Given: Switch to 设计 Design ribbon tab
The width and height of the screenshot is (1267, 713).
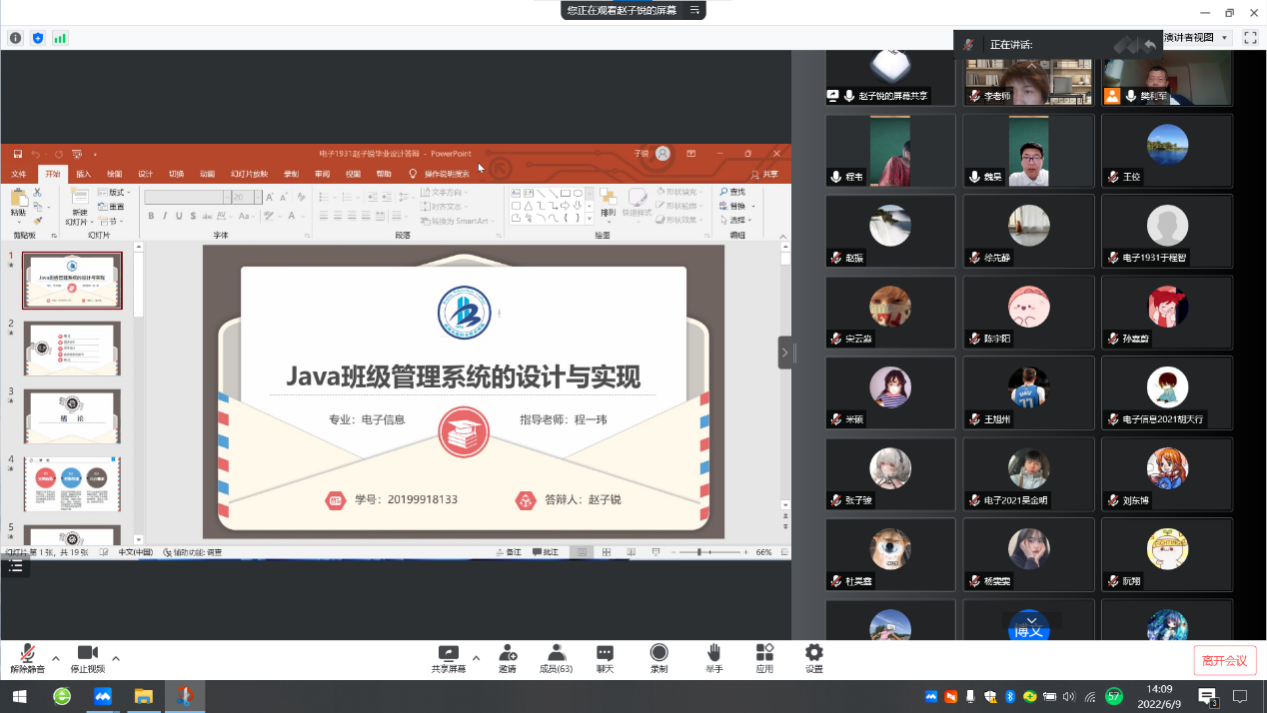Looking at the screenshot, I should [x=145, y=174].
